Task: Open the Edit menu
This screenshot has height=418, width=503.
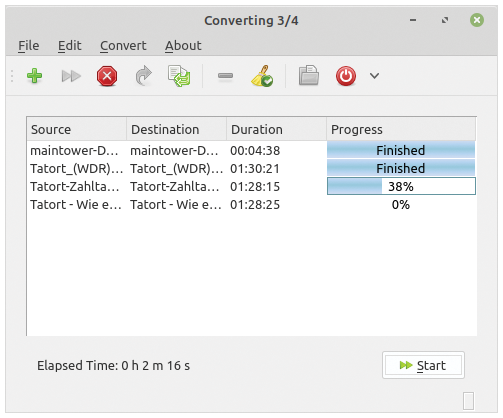Action: click(69, 45)
